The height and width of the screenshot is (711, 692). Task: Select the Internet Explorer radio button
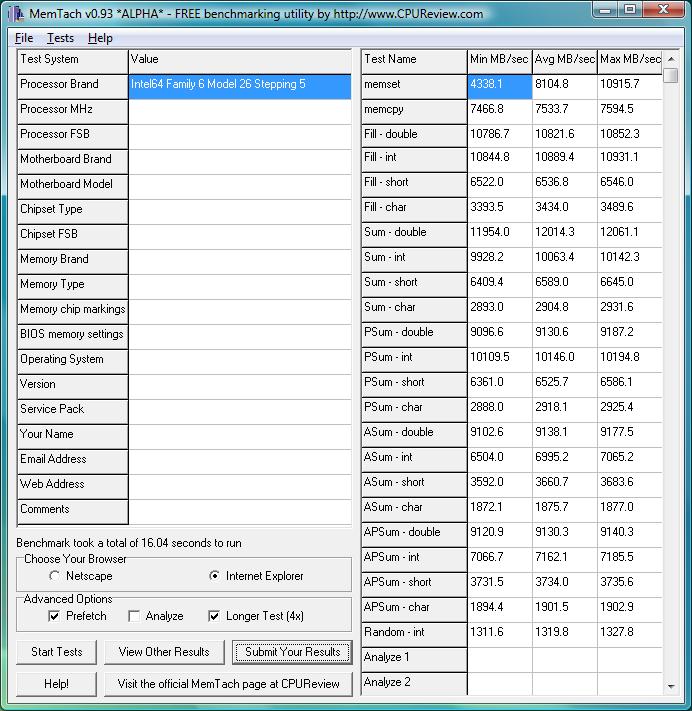(x=214, y=576)
